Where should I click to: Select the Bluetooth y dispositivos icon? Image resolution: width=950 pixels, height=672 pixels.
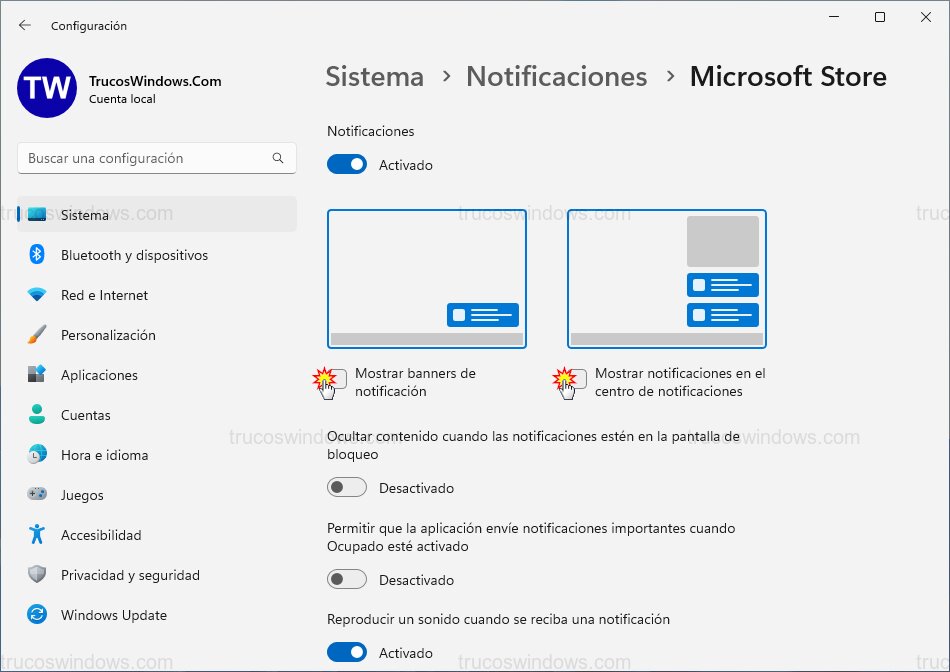tap(37, 255)
